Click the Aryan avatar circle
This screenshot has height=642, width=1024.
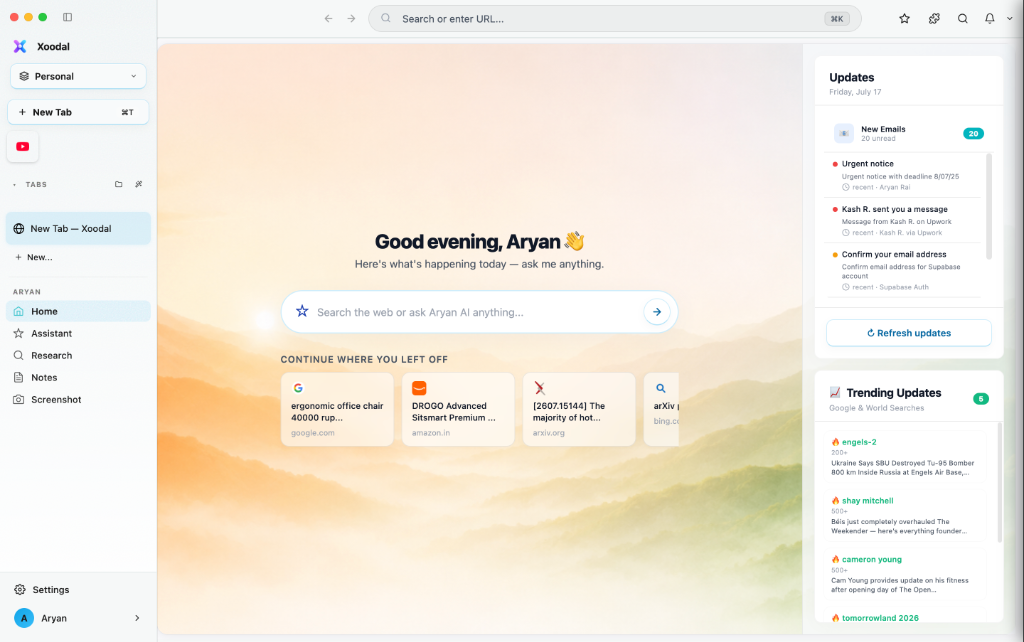[24, 618]
